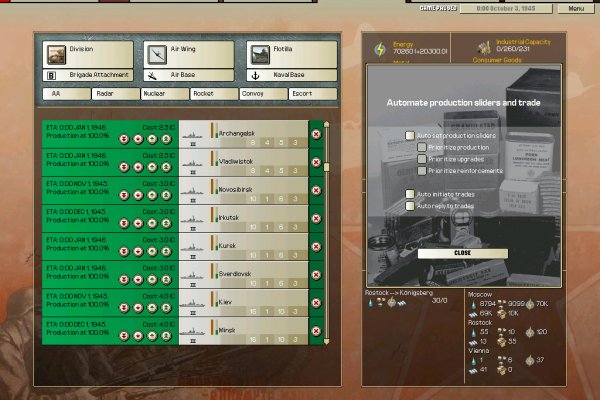Move Sverdlovsk to top of queue
This screenshot has width=600, height=400.
(166, 280)
